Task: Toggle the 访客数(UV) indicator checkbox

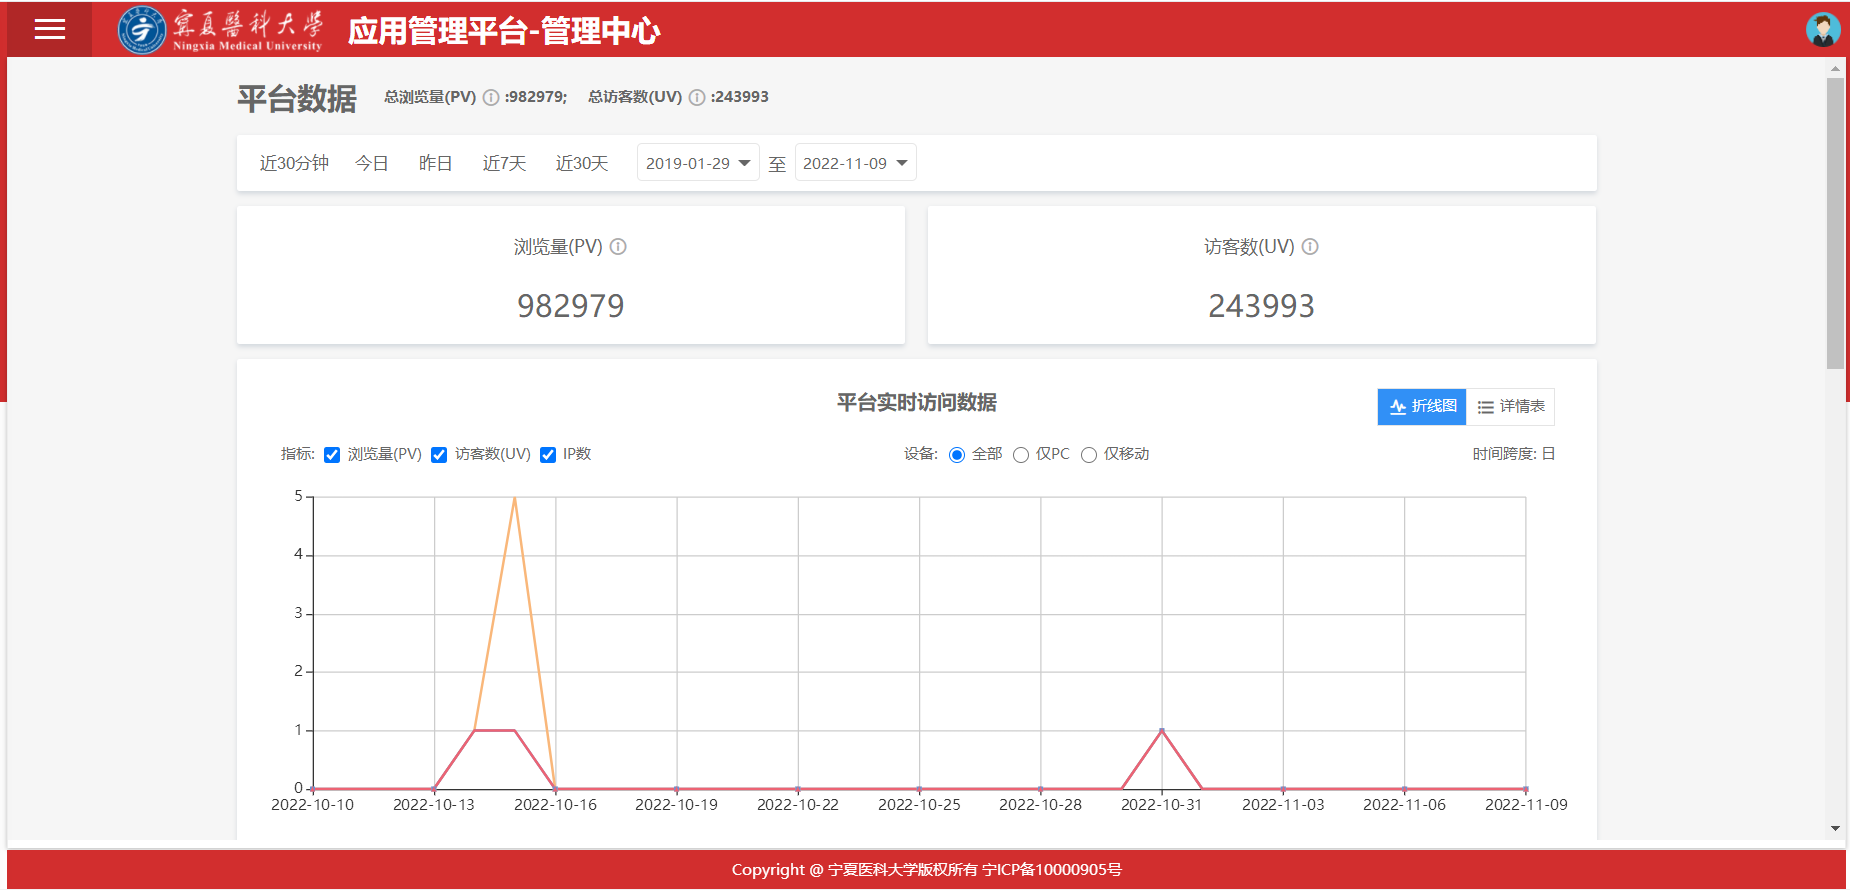Action: pos(439,455)
